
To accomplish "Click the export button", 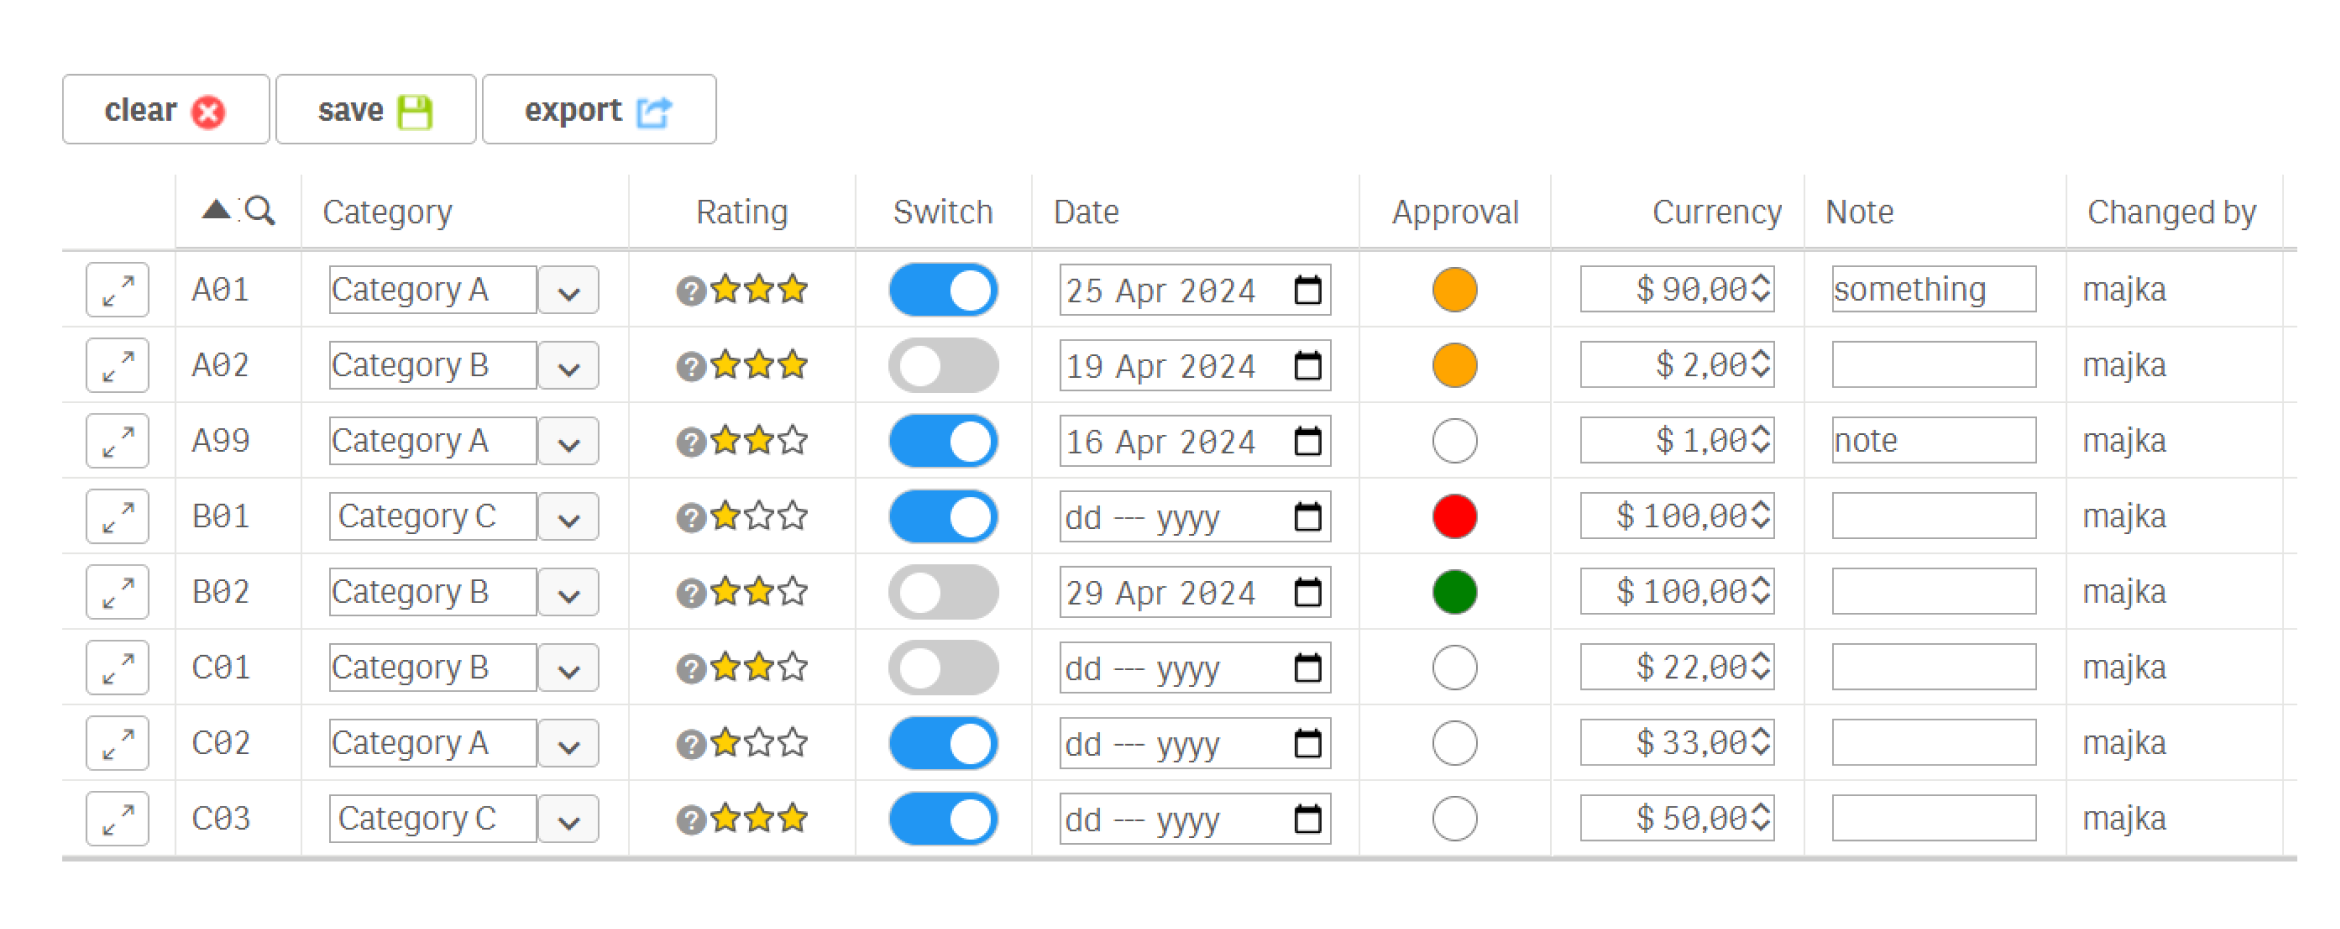I will coord(598,110).
